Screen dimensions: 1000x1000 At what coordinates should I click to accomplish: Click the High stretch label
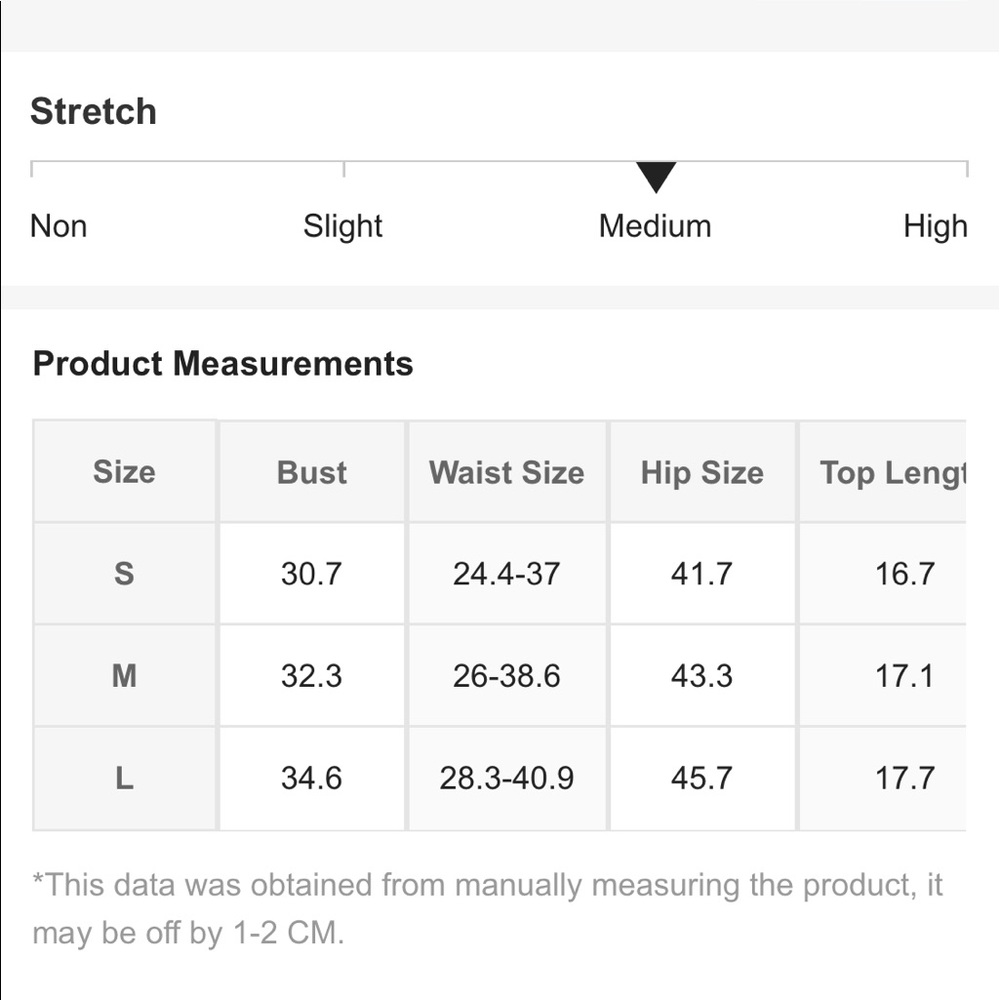[x=935, y=226]
